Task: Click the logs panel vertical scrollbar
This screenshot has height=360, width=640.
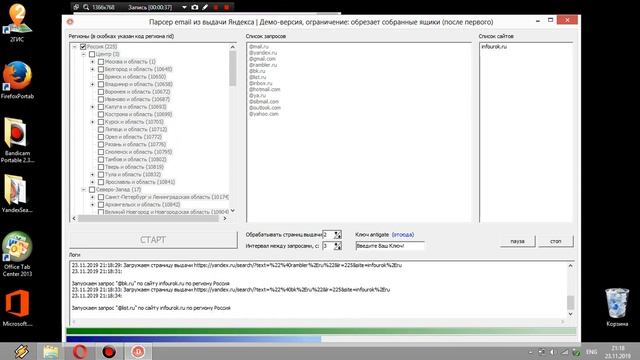Action: pyautogui.click(x=571, y=290)
